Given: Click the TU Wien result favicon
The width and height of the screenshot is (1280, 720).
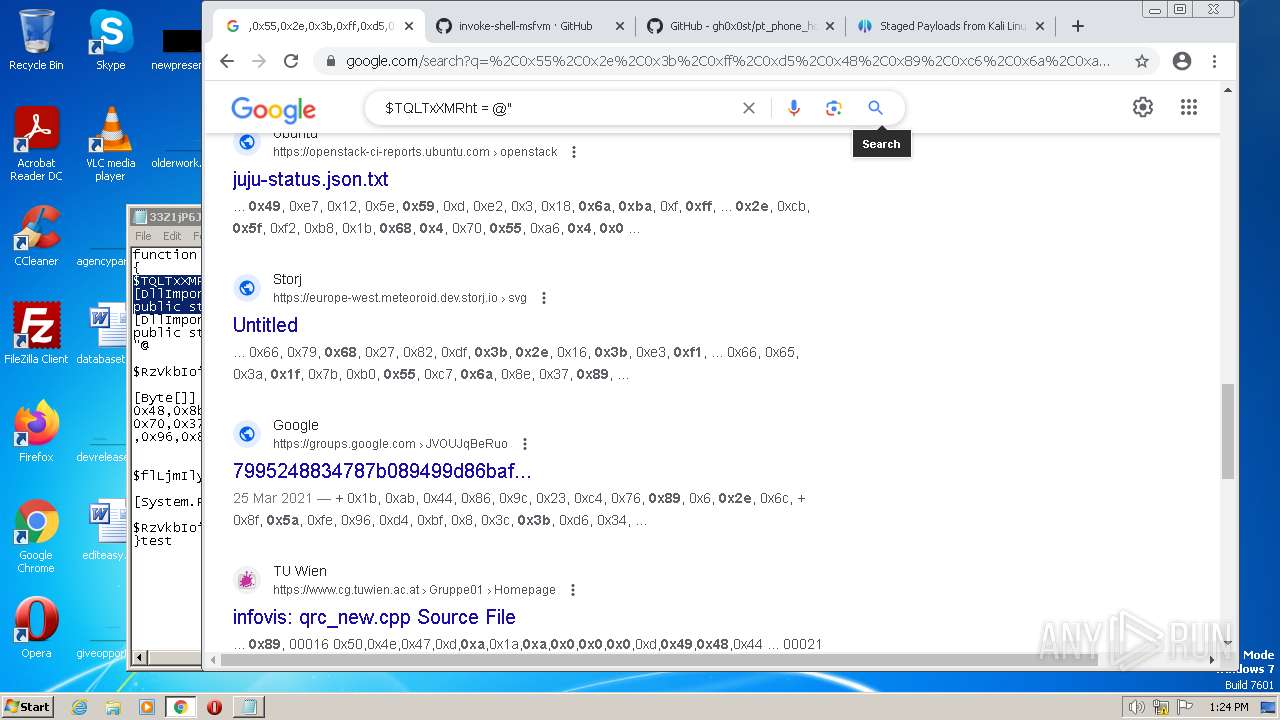Looking at the screenshot, I should 247,580.
